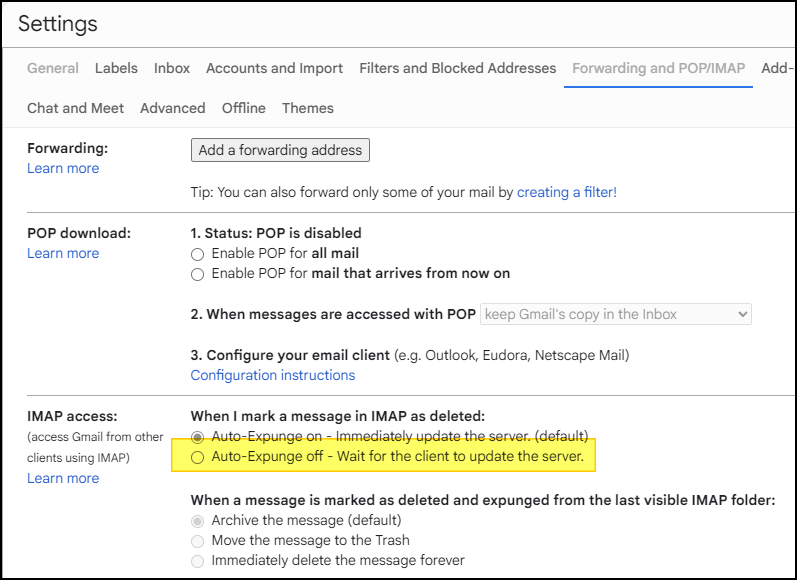This screenshot has height=580, width=797.
Task: Follow the creating a filter link
Action: [567, 192]
